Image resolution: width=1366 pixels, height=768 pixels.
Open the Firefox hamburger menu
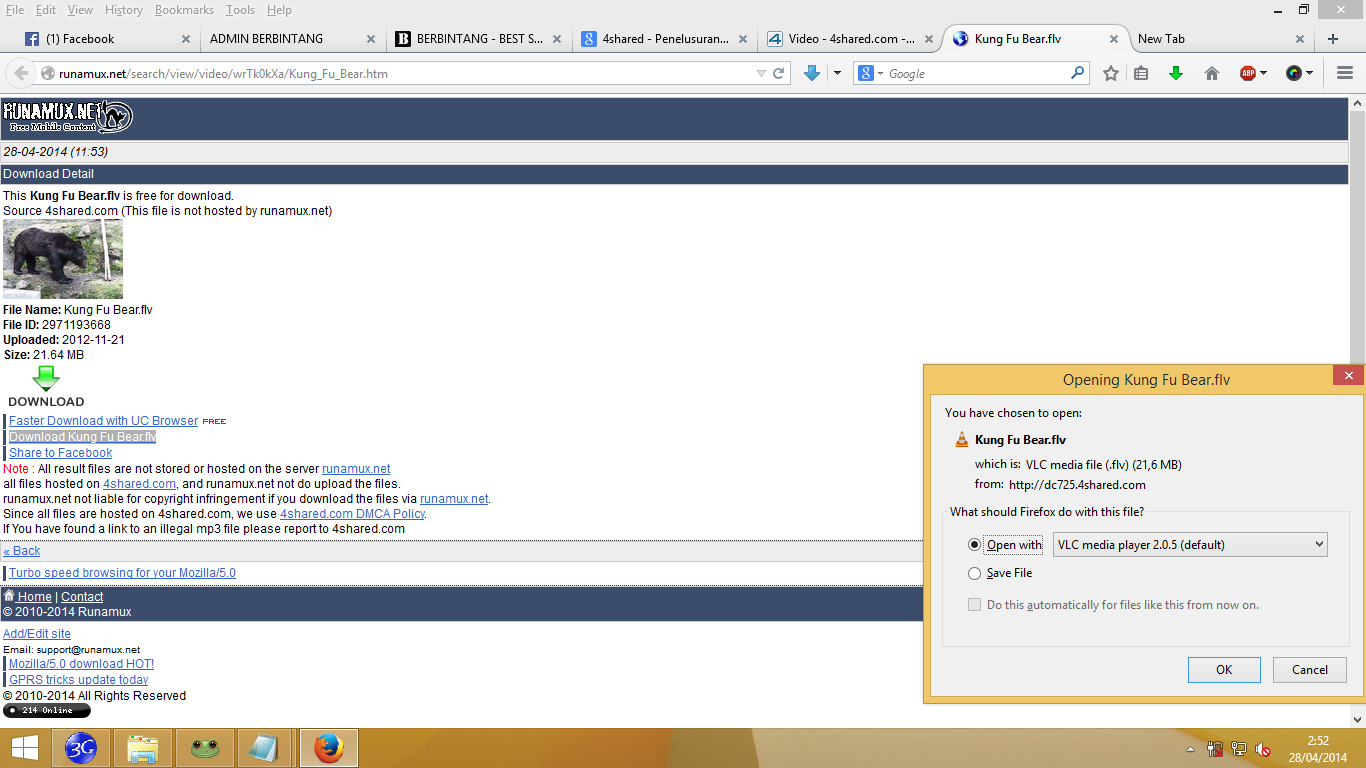coord(1344,73)
